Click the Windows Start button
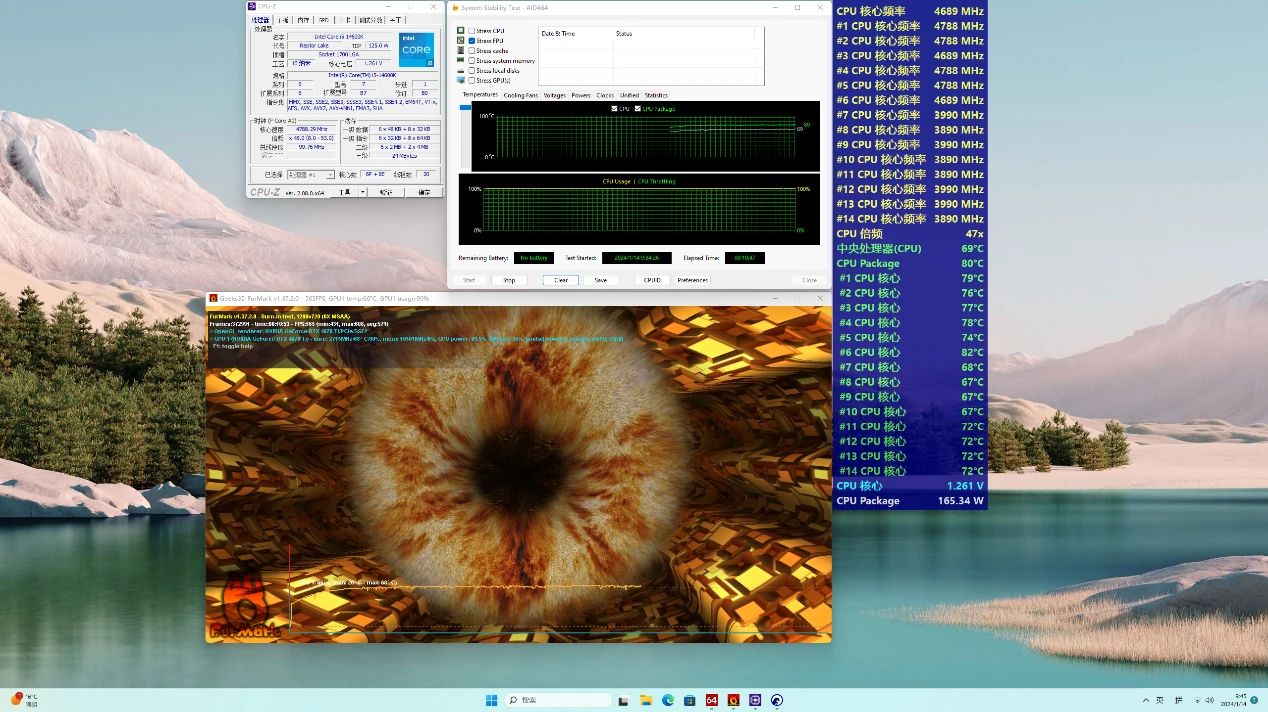This screenshot has height=712, width=1268. [491, 700]
